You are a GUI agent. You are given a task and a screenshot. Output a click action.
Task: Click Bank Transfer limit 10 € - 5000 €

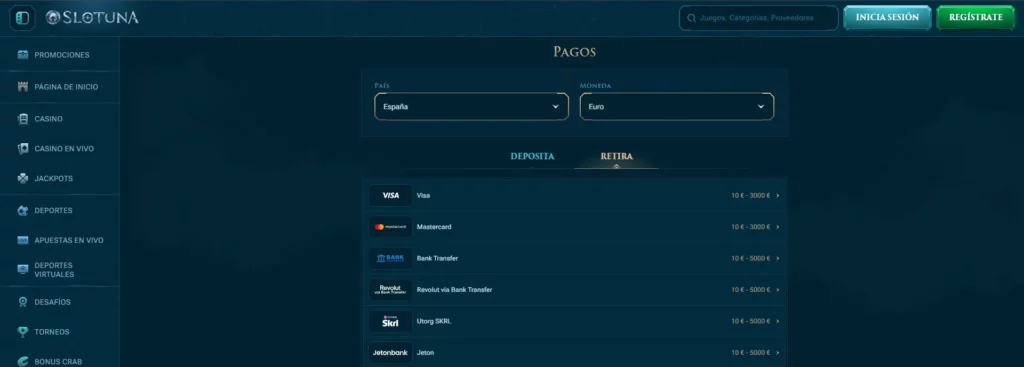click(x=750, y=258)
